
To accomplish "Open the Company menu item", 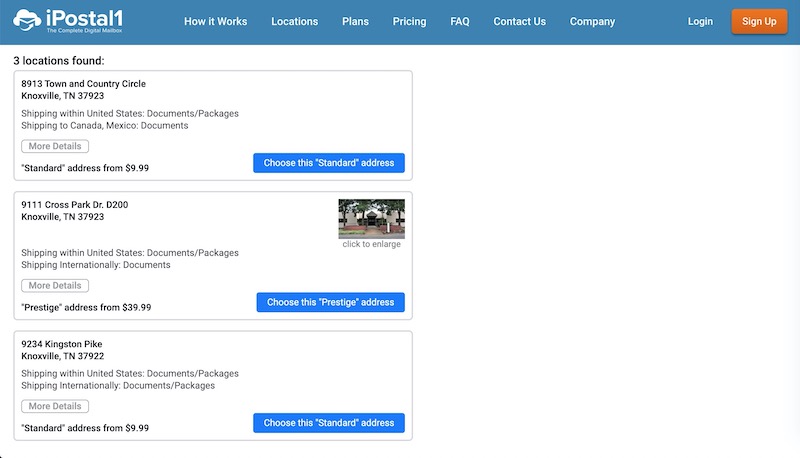I will 592,21.
